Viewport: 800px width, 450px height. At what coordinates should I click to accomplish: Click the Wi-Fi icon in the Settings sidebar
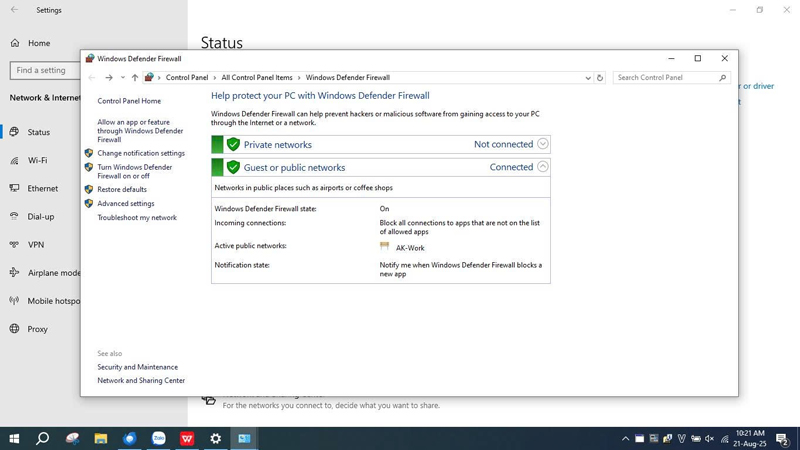[14, 160]
